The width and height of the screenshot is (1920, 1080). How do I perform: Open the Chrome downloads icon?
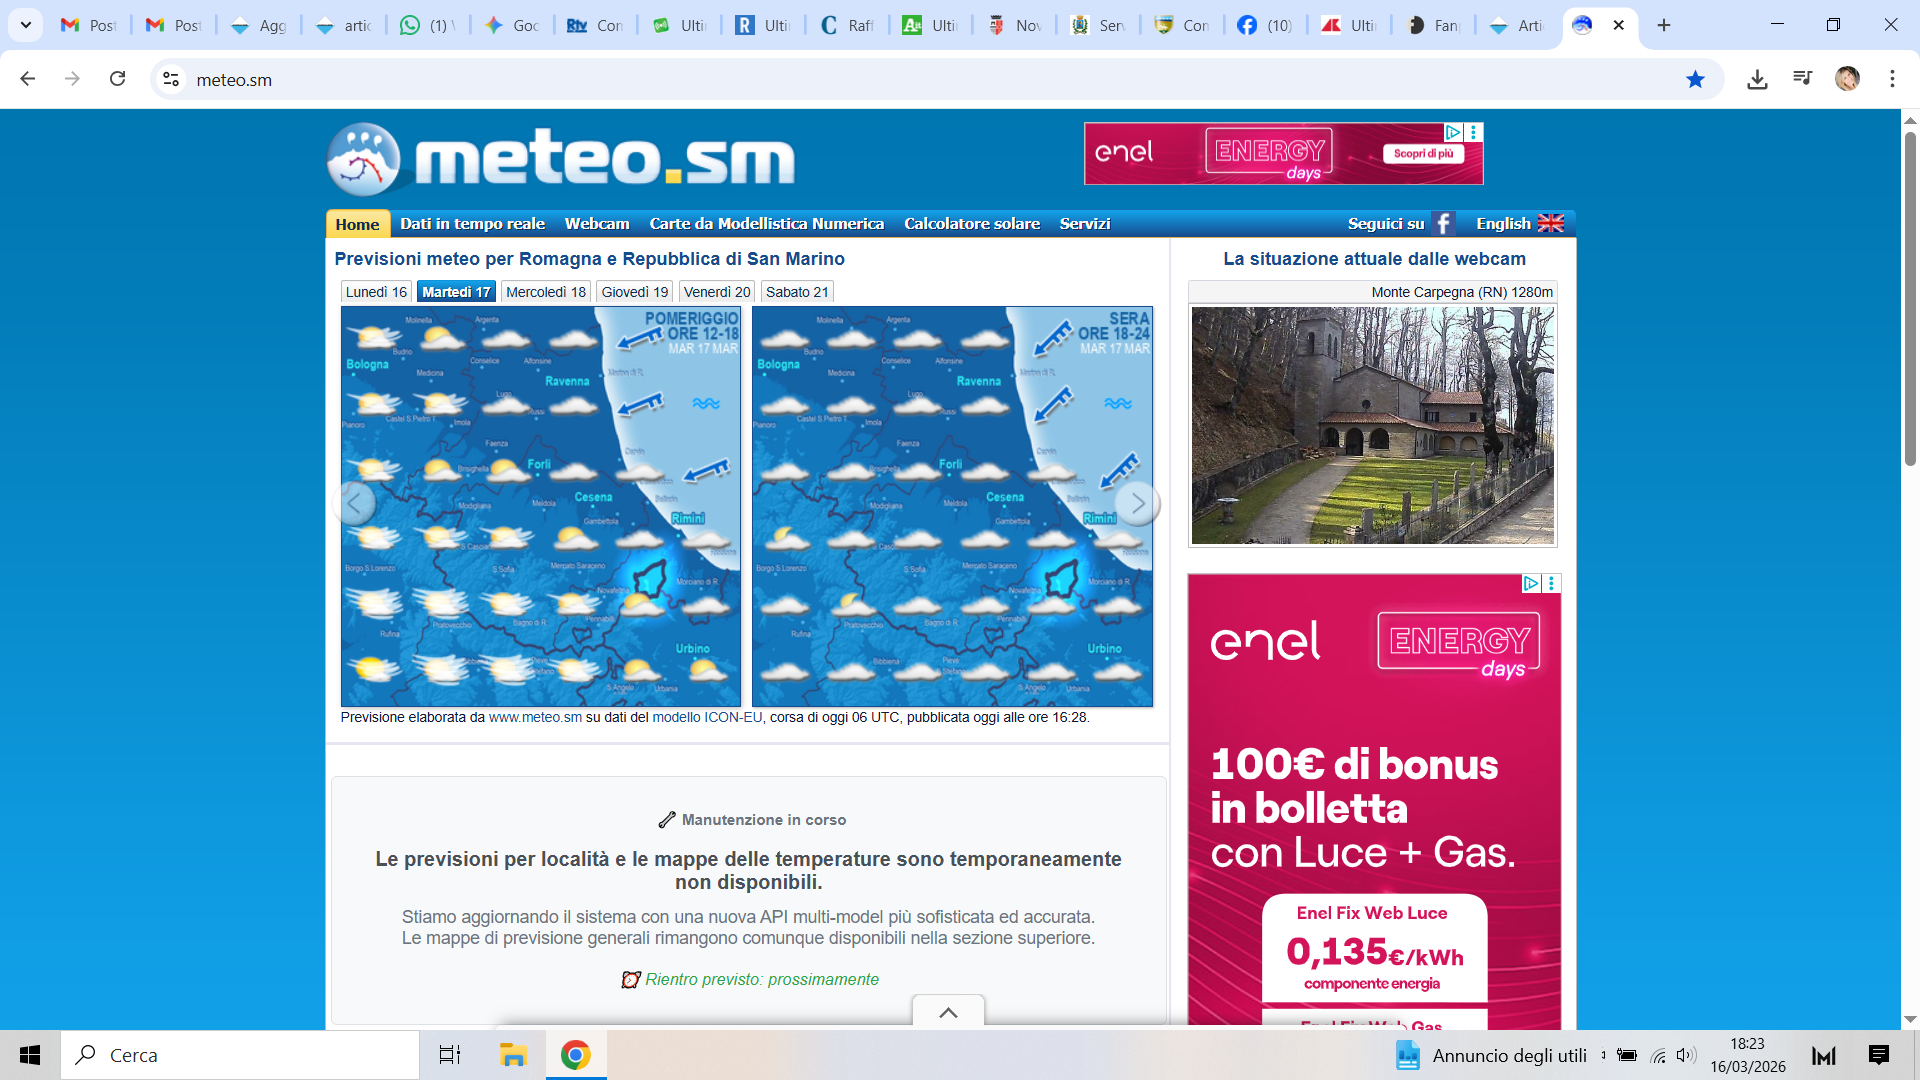tap(1757, 80)
